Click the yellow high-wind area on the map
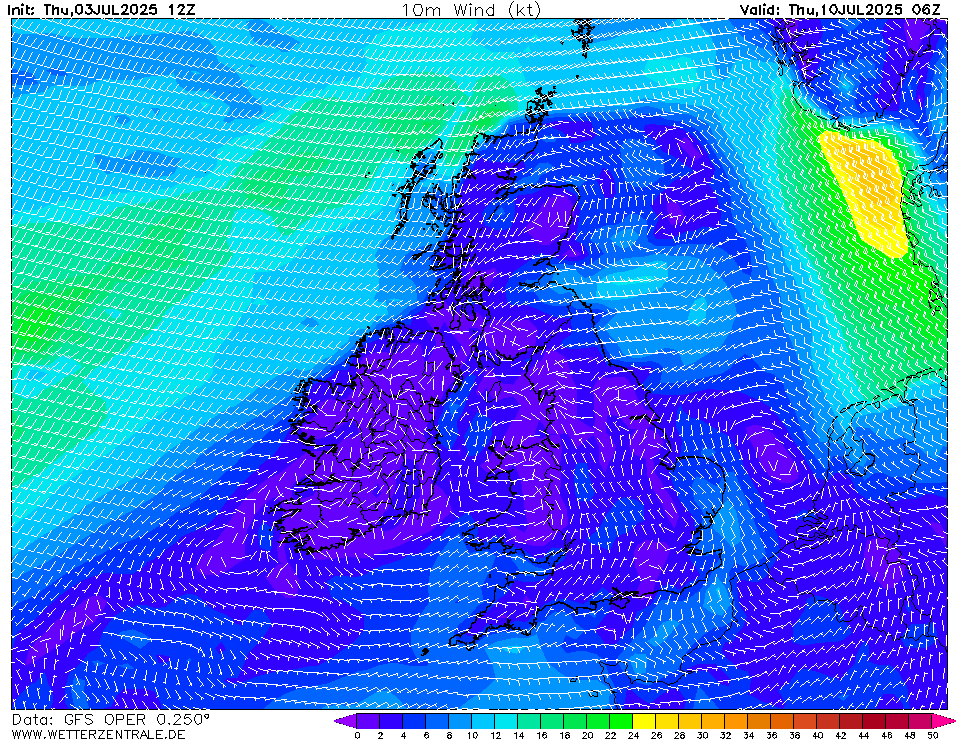This screenshot has height=741, width=959. point(865,193)
